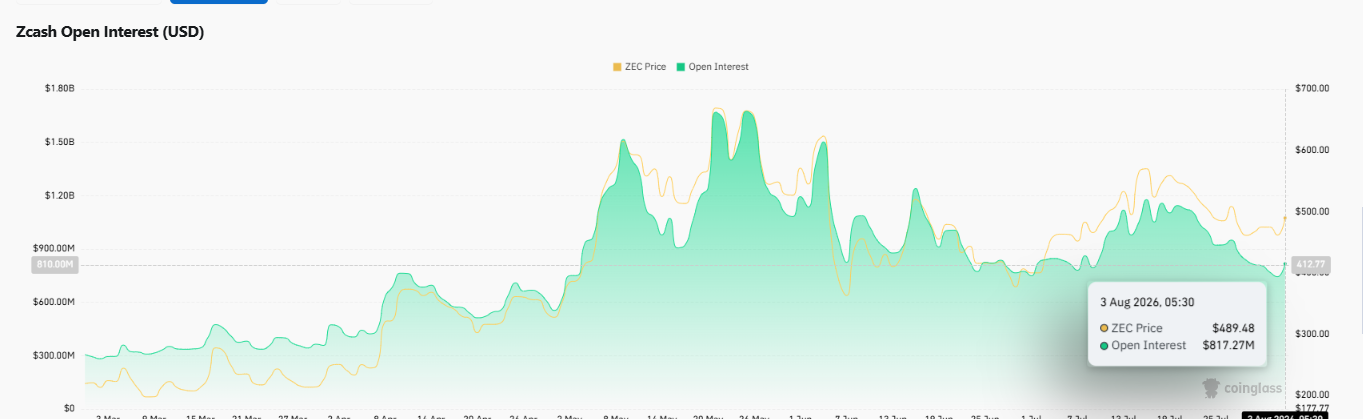The image size is (1363, 419).
Task: Click the $900.00M left axis label
Action: pyautogui.click(x=56, y=248)
